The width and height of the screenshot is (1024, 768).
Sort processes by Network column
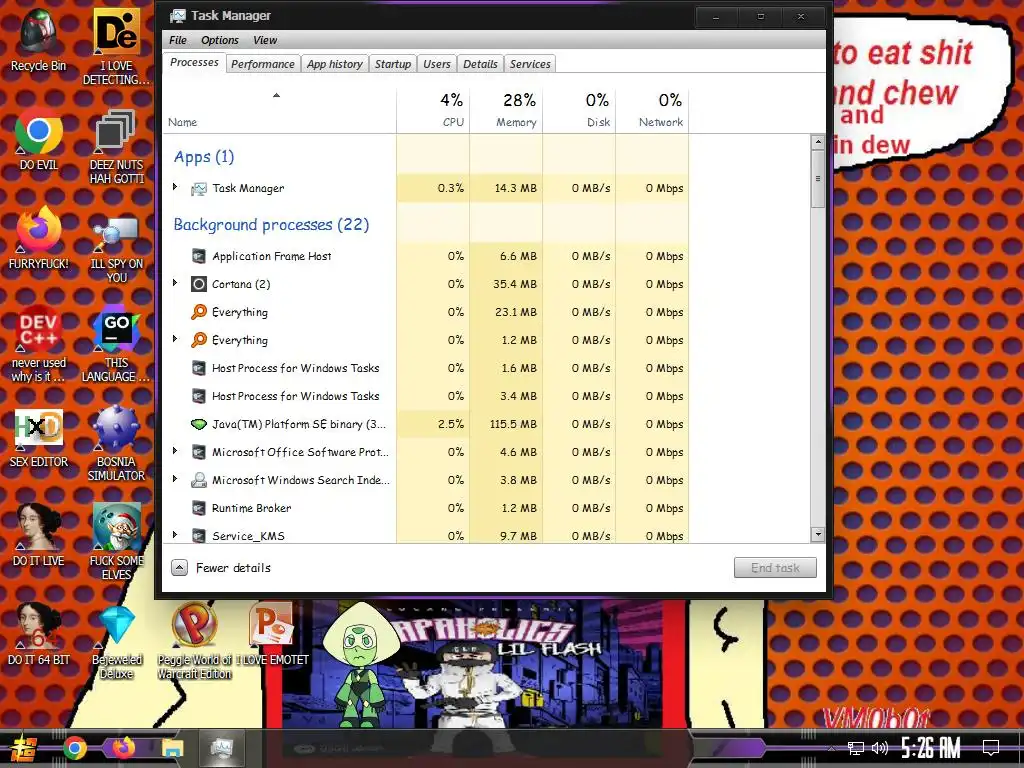click(x=652, y=111)
